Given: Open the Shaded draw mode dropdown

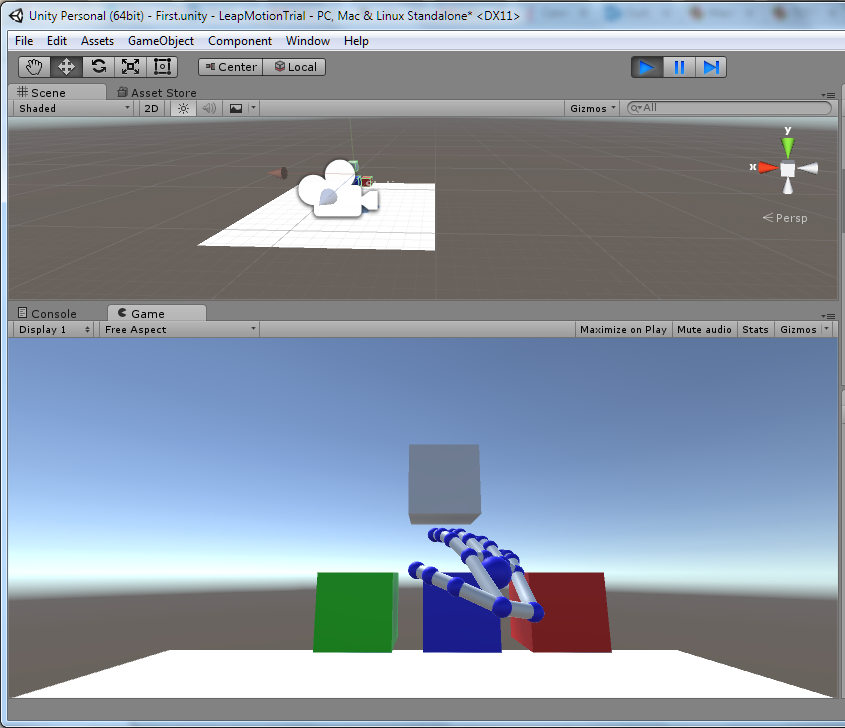Looking at the screenshot, I should point(74,108).
